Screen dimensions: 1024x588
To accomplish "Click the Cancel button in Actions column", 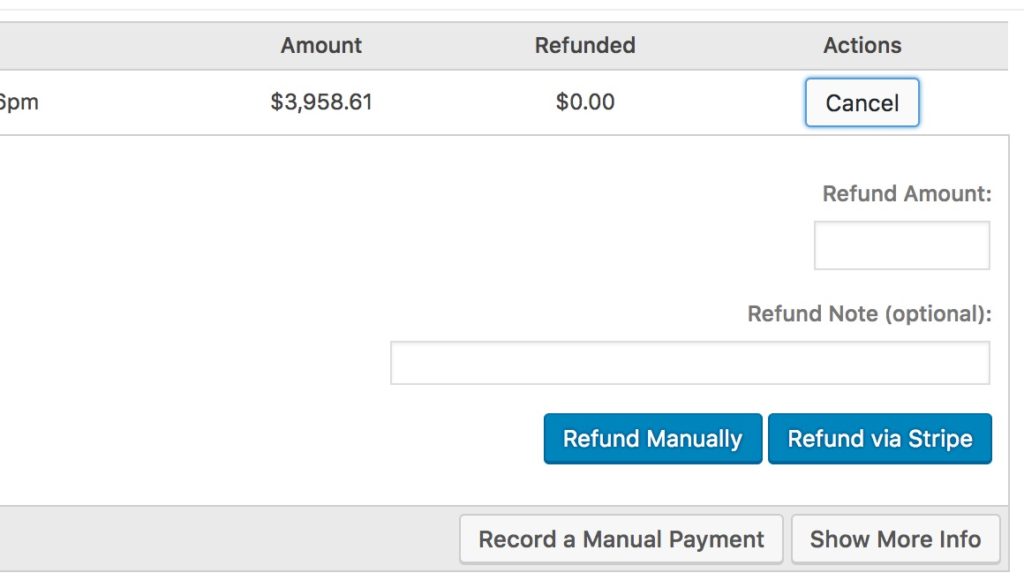I will coord(861,103).
